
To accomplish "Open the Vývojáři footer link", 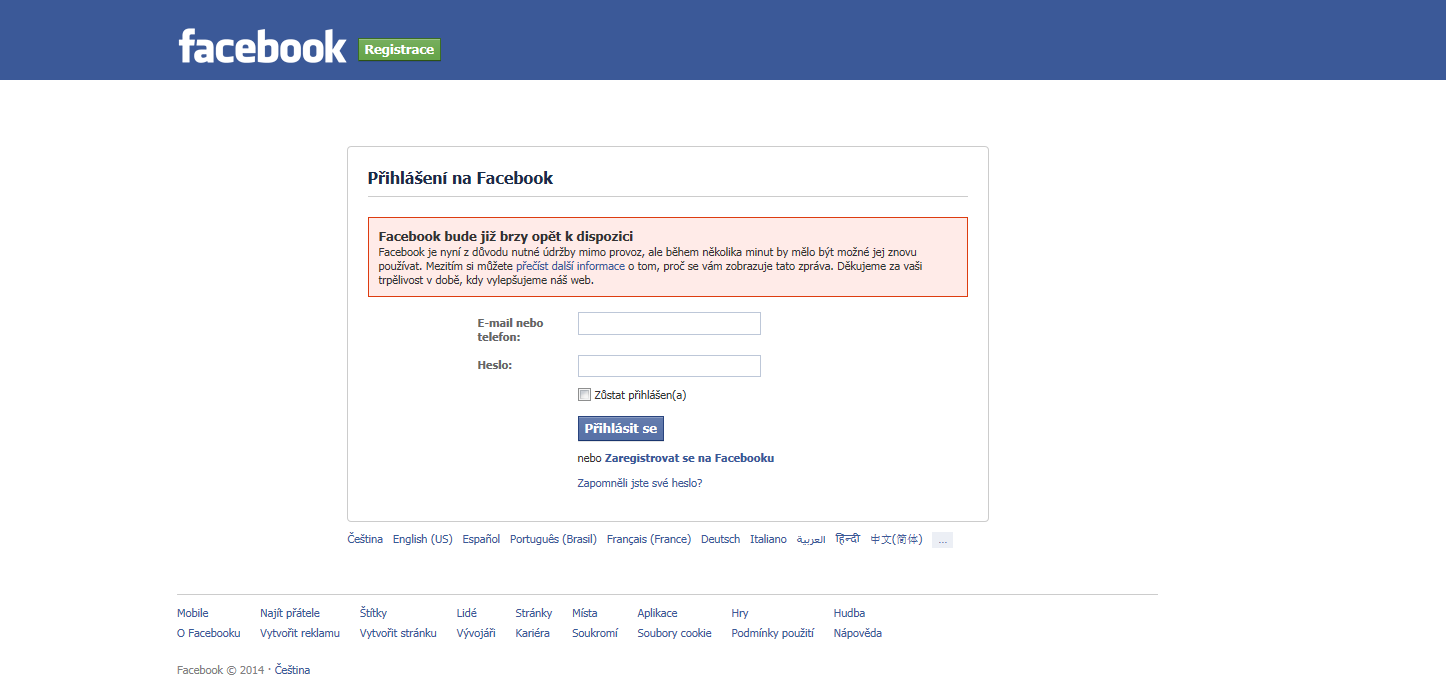I will pyautogui.click(x=476, y=633).
